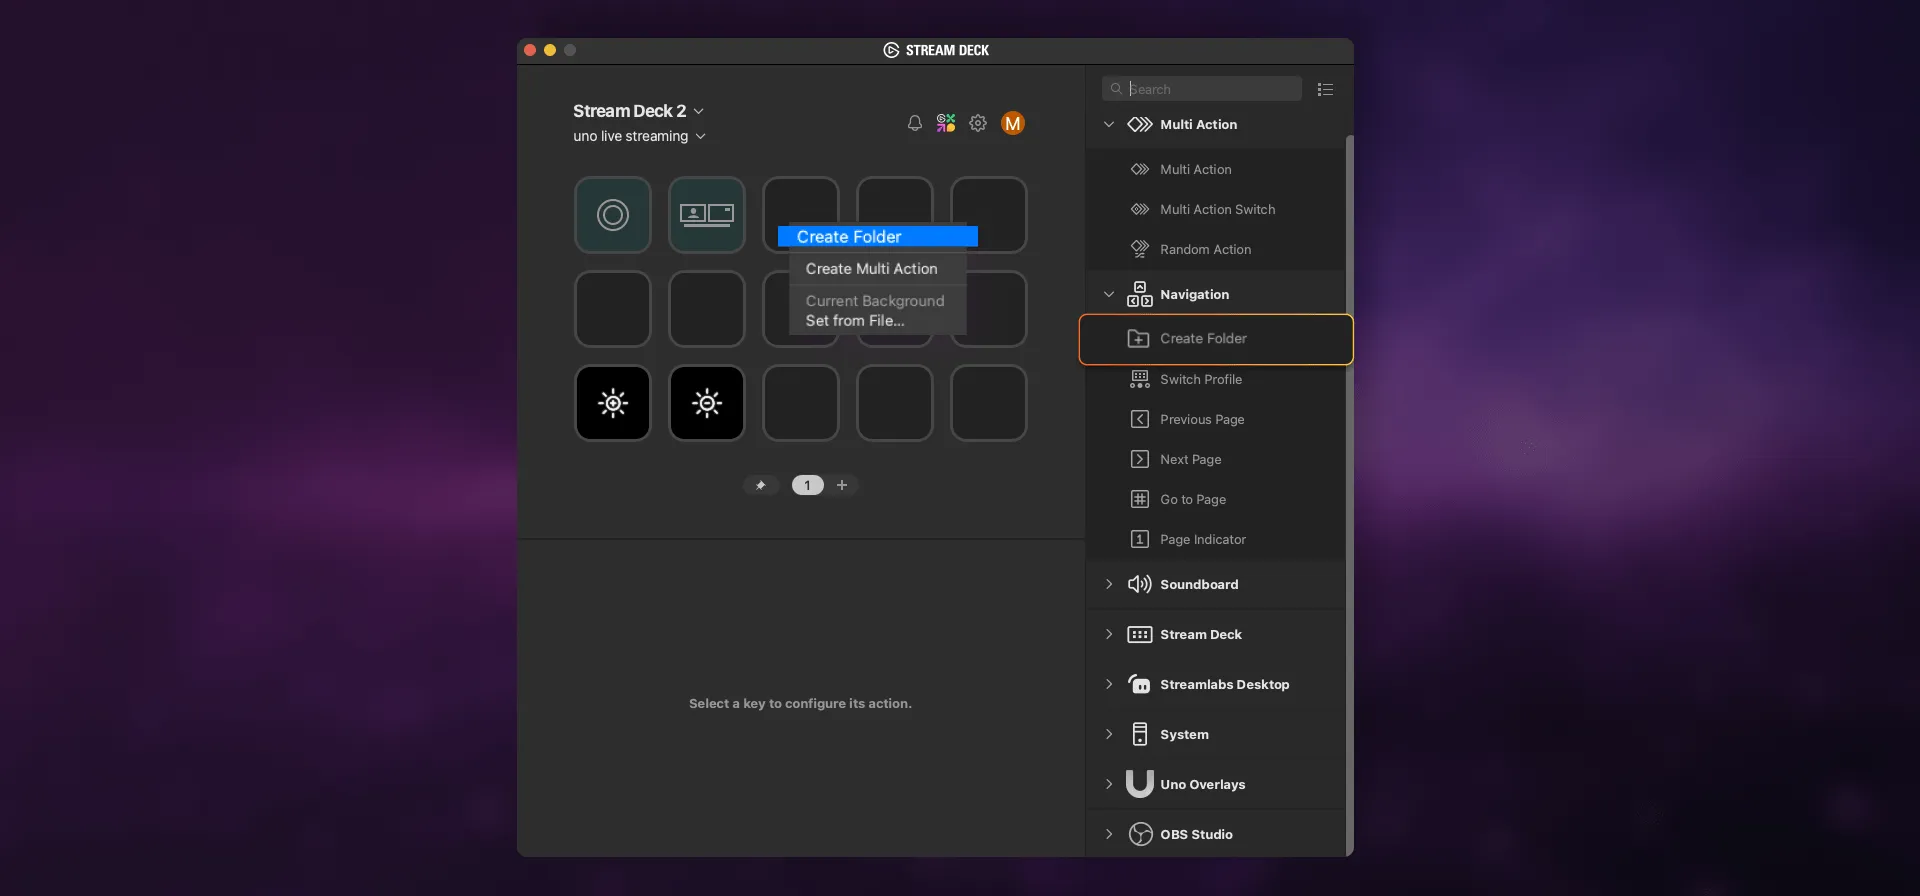Toggle the action list view icon
This screenshot has width=1920, height=896.
coord(1325,89)
